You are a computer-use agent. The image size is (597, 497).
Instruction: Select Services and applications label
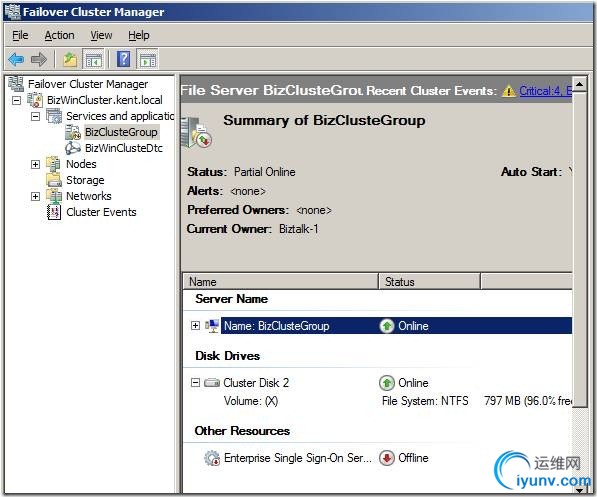tap(120, 116)
